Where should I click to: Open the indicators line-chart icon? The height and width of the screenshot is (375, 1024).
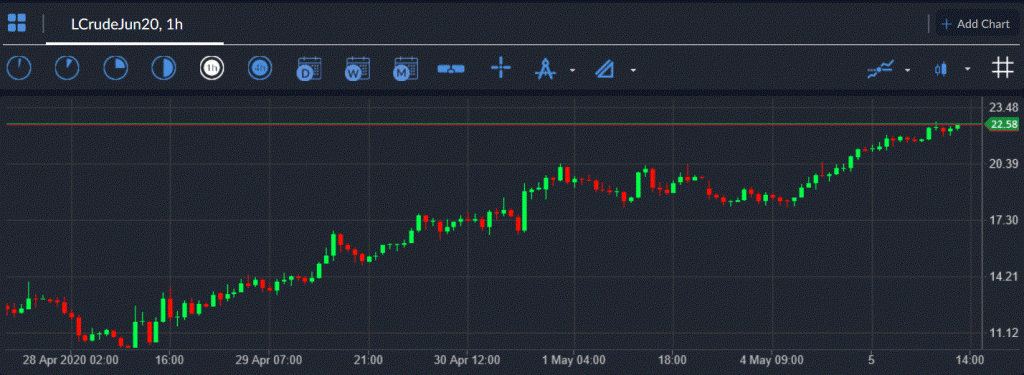[x=880, y=69]
